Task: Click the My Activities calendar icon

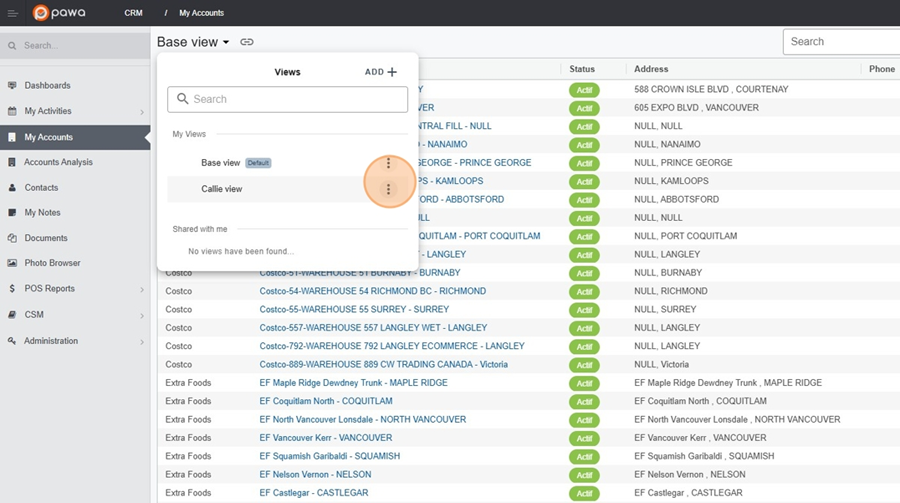Action: [x=12, y=111]
